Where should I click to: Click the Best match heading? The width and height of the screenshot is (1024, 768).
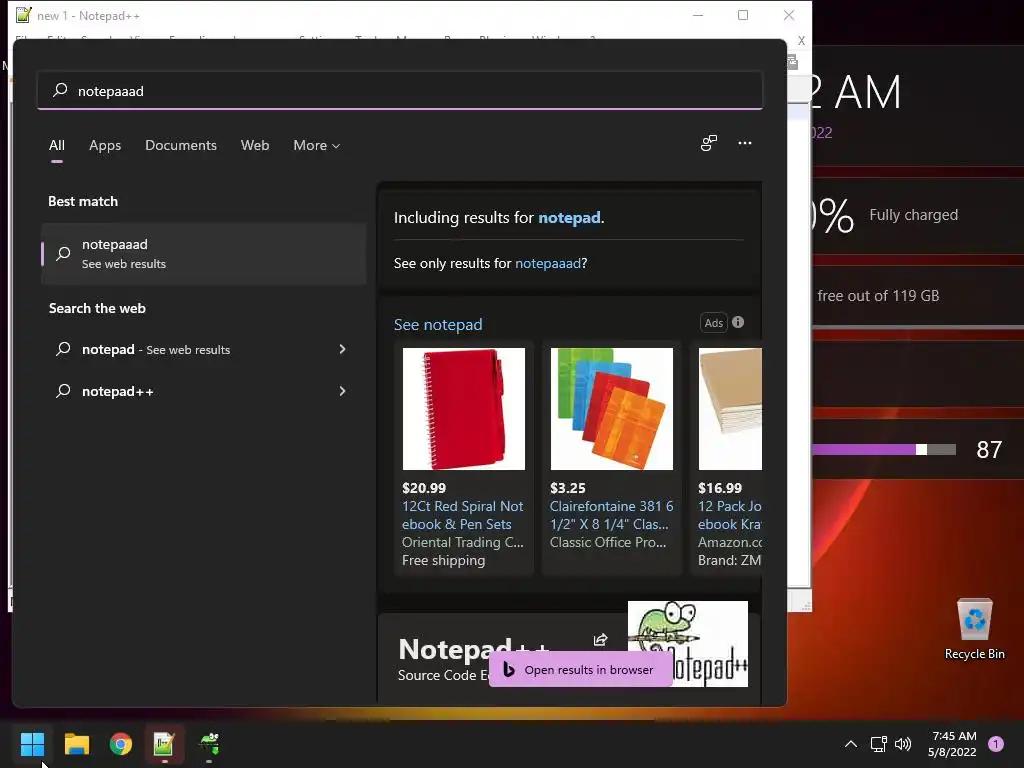pyautogui.click(x=83, y=201)
